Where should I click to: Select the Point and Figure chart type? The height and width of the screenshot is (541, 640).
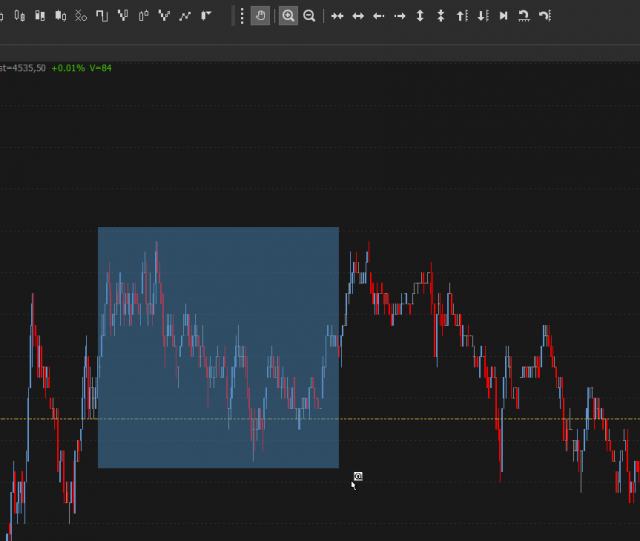click(x=81, y=16)
